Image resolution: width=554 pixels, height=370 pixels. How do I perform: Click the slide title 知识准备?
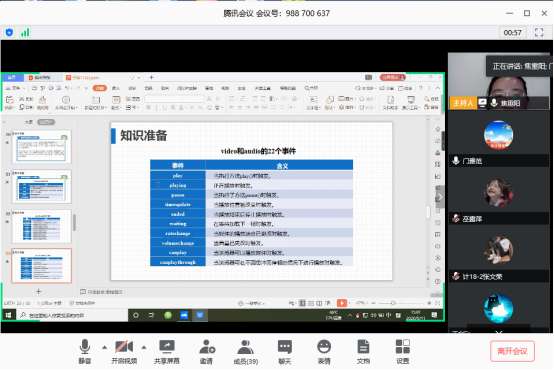click(x=143, y=136)
